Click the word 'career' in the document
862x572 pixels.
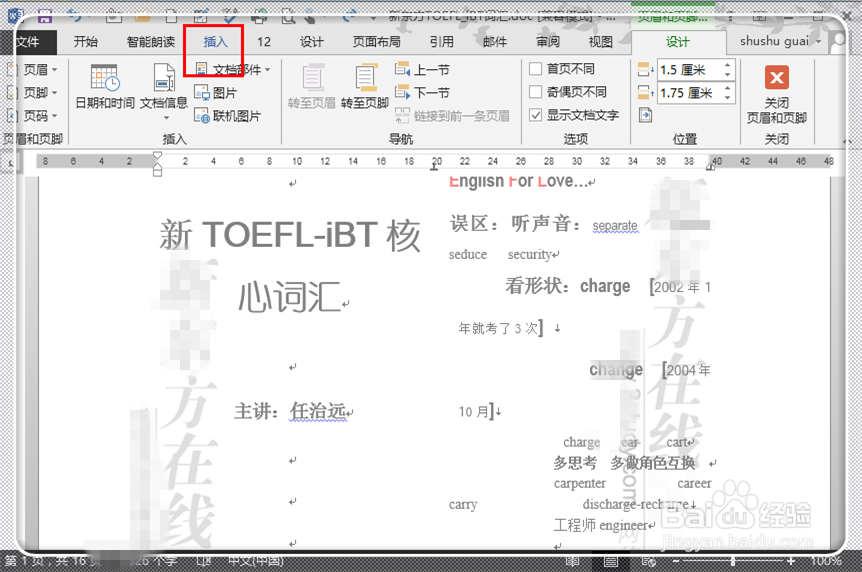694,483
